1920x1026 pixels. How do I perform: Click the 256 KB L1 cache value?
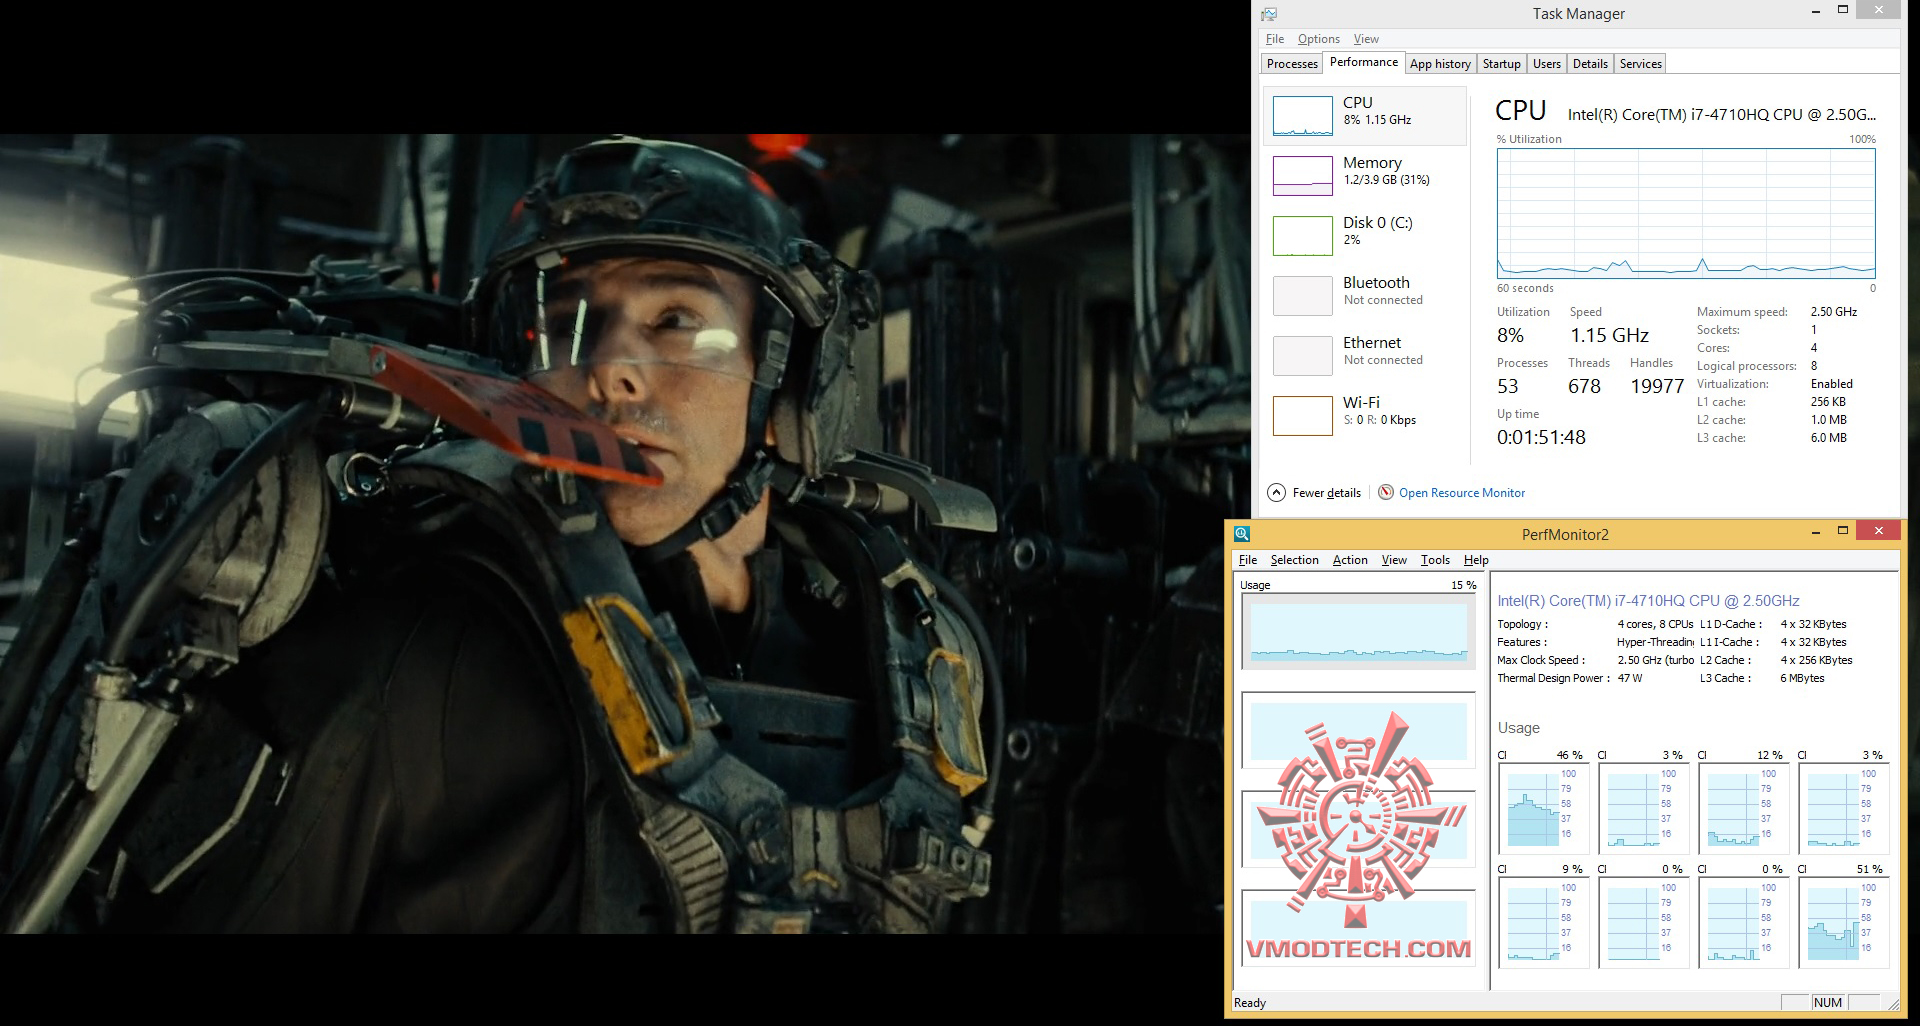[1829, 402]
